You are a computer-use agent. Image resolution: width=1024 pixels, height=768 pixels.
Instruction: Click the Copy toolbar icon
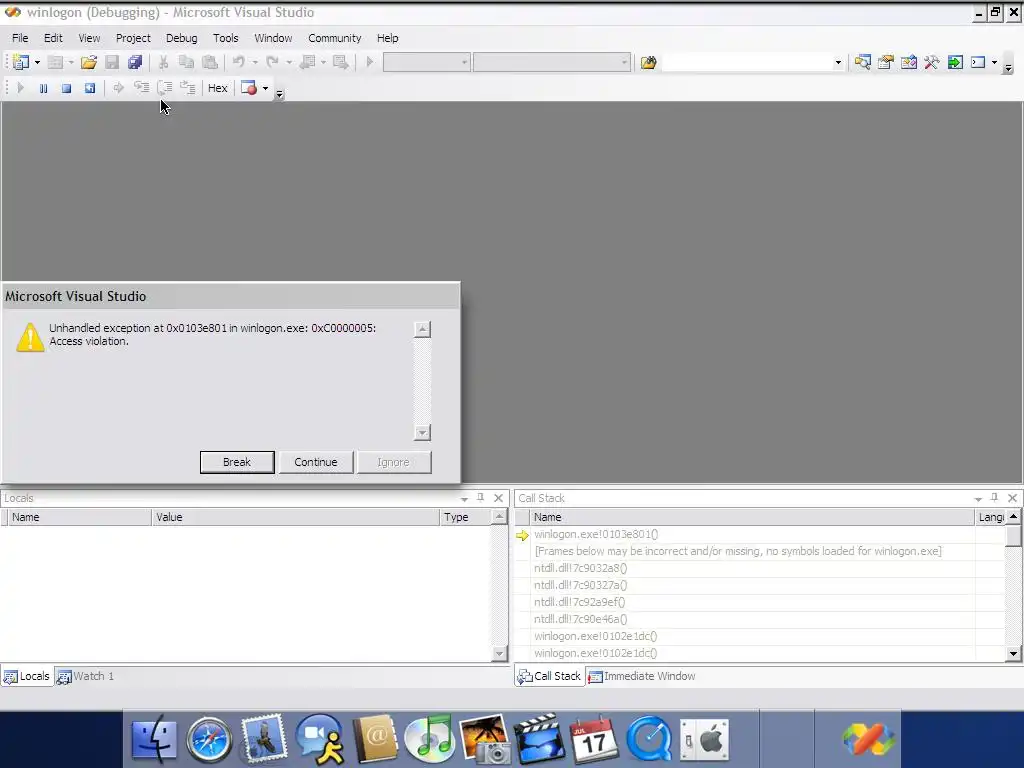186,62
